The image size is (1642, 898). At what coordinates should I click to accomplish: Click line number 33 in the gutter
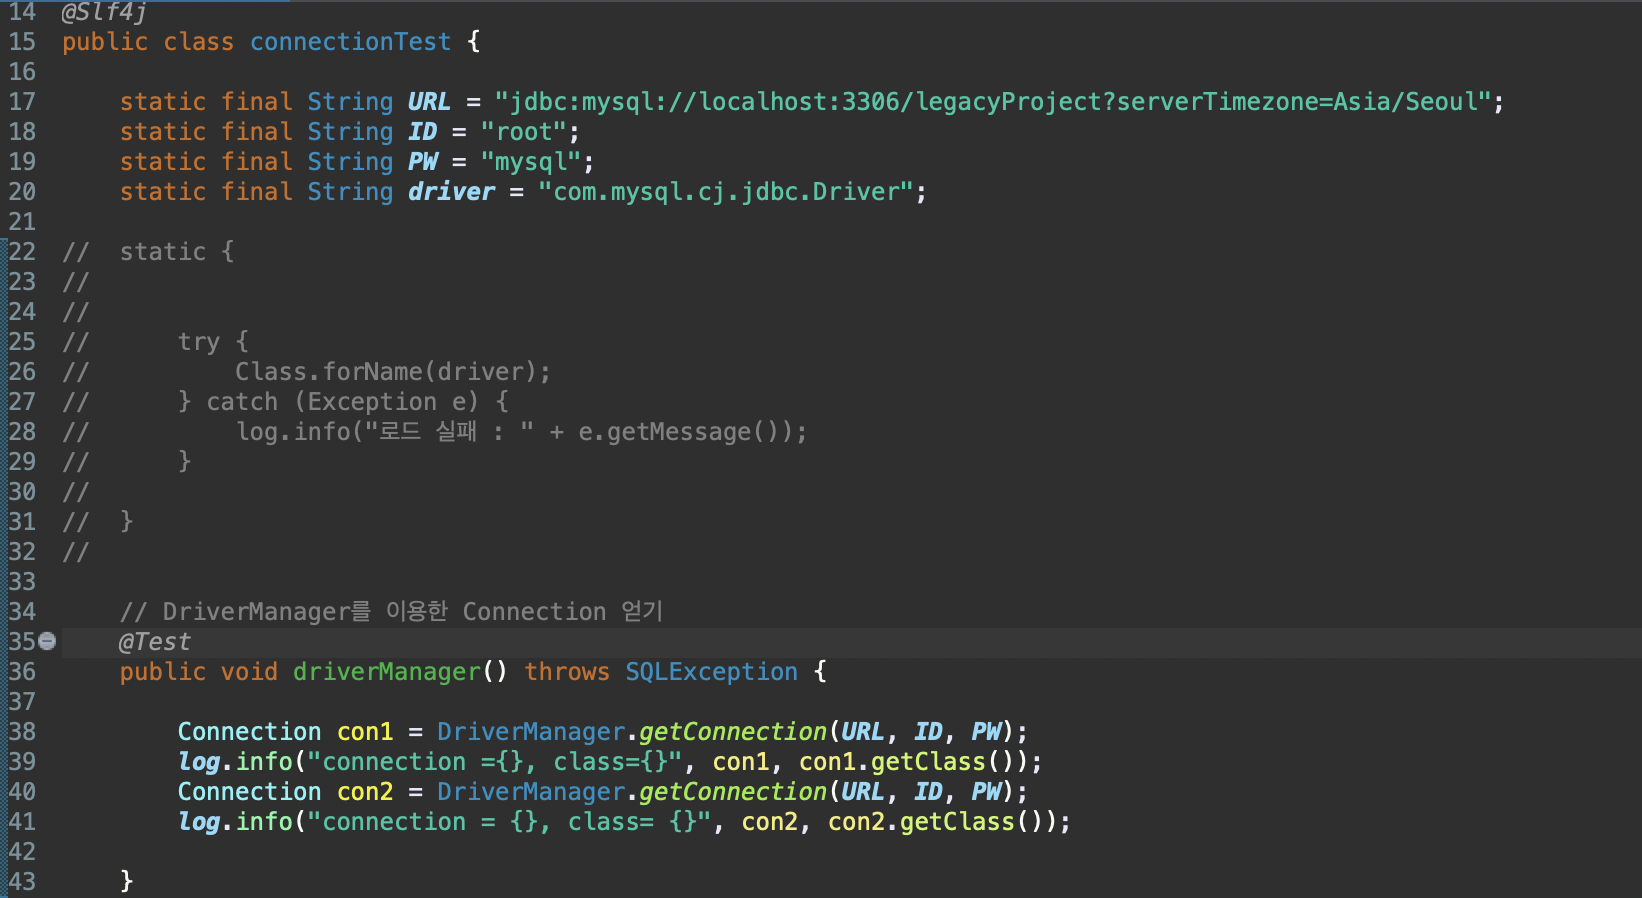pyautogui.click(x=22, y=582)
